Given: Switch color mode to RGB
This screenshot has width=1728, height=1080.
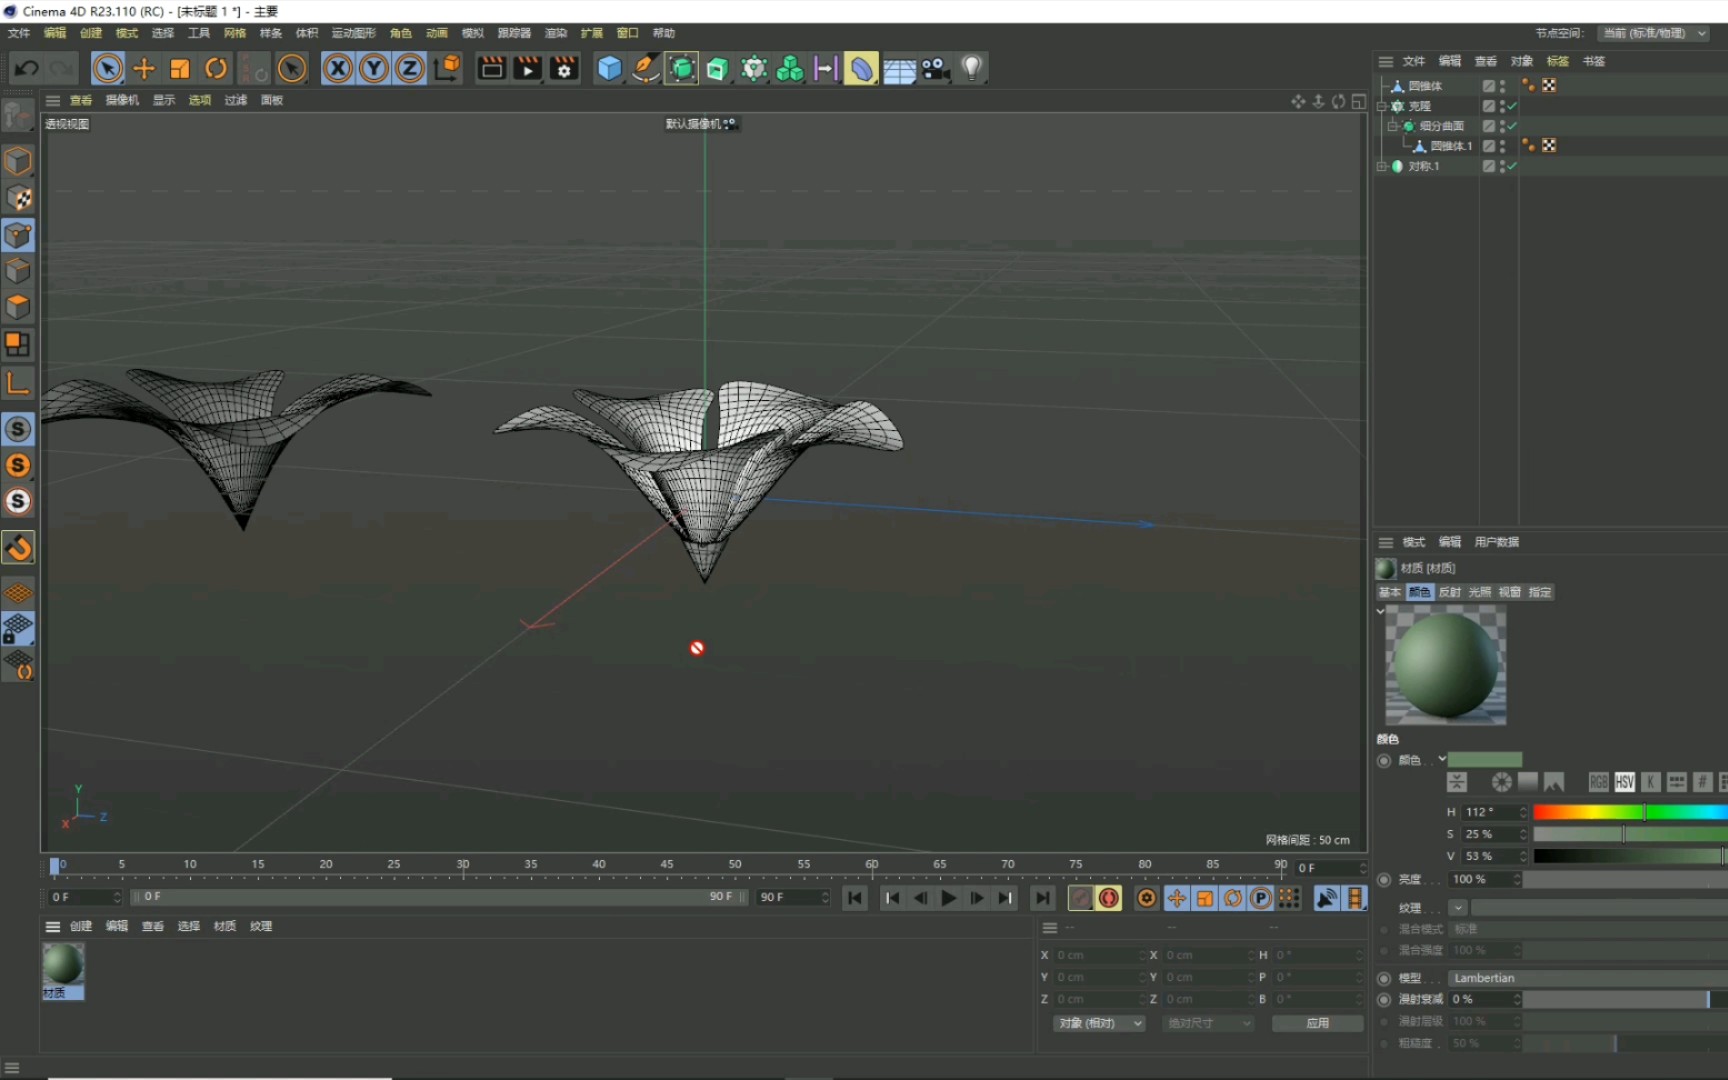Looking at the screenshot, I should [x=1598, y=782].
